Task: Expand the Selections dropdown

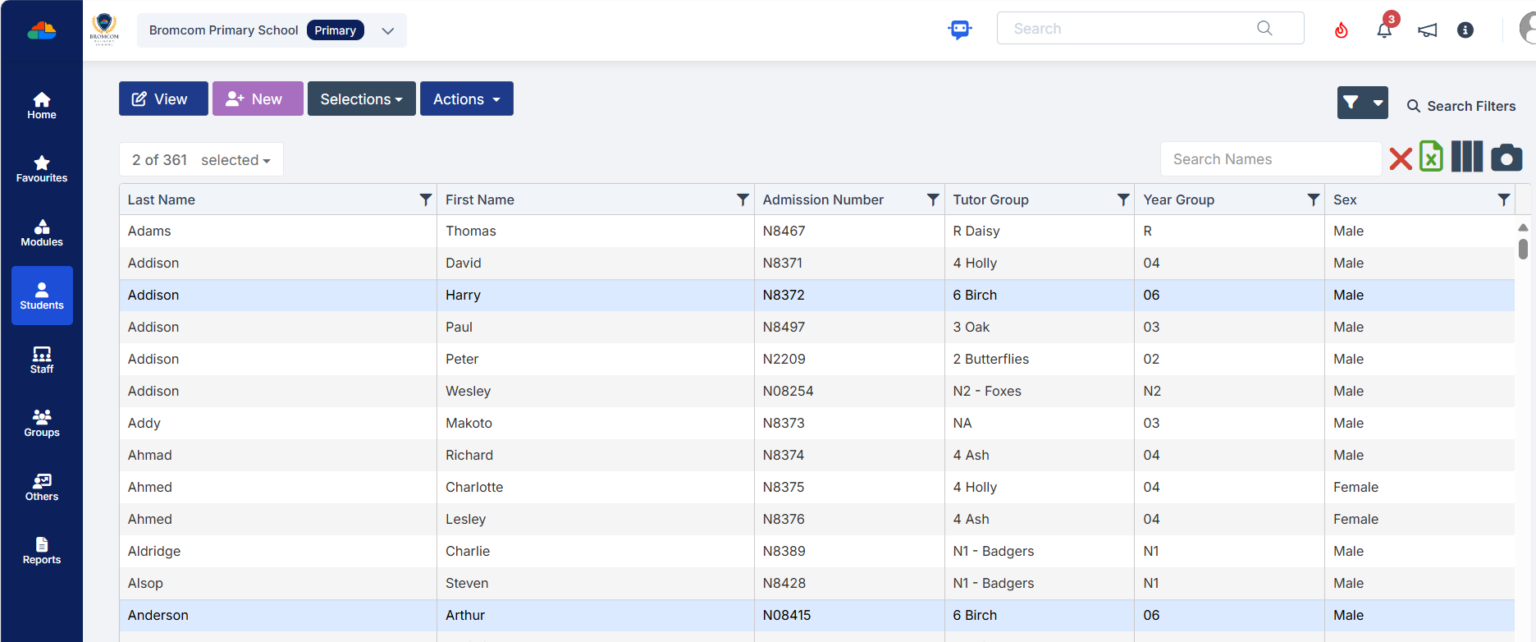Action: pos(361,99)
